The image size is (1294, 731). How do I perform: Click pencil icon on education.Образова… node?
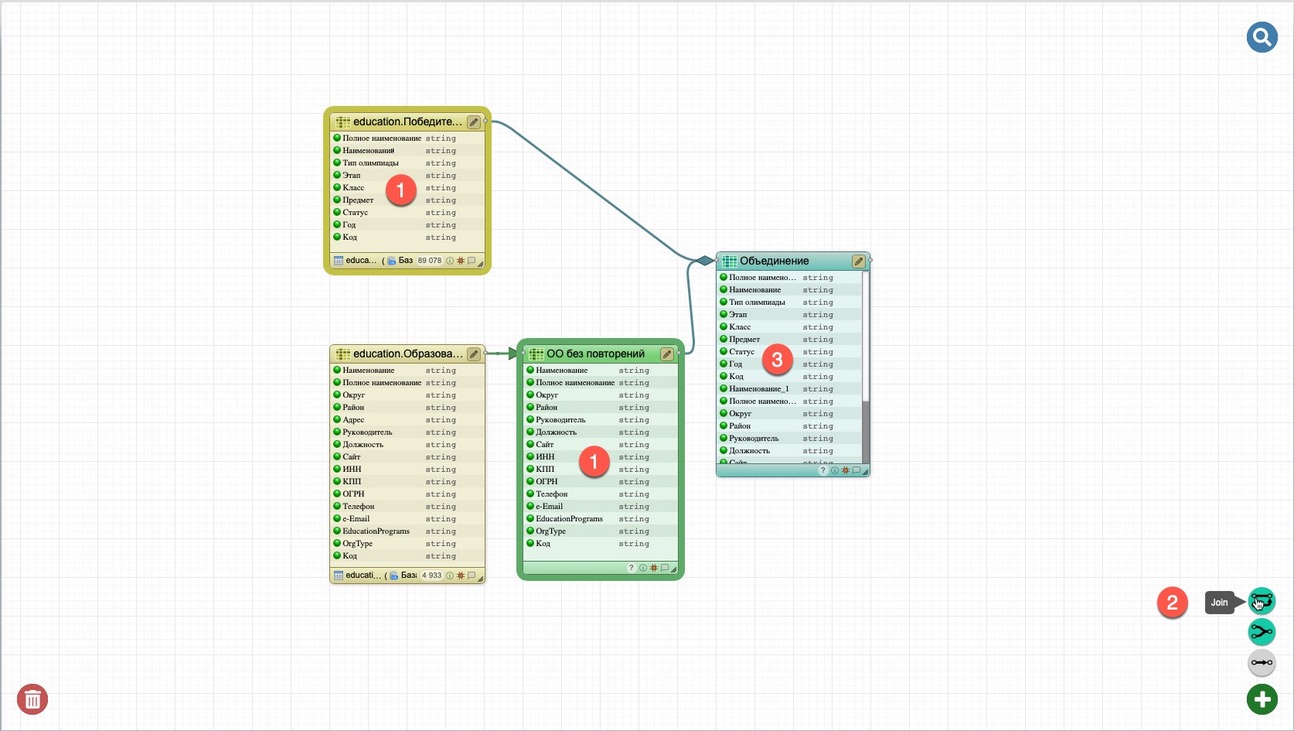point(474,354)
